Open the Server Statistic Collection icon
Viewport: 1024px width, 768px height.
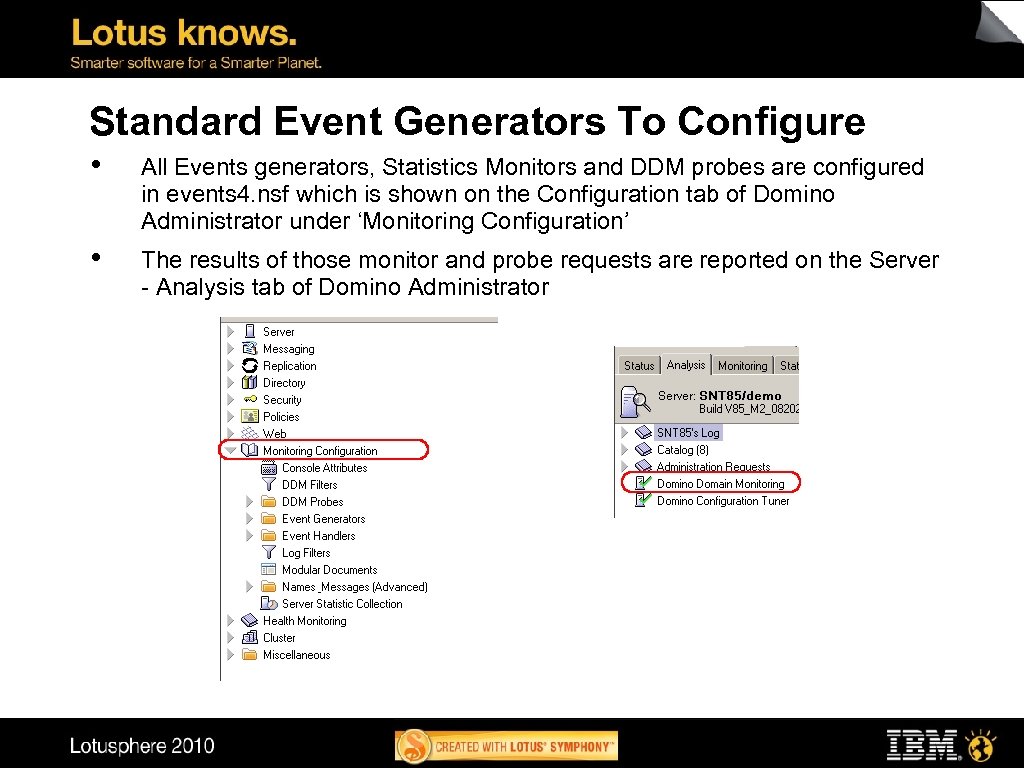pos(268,604)
